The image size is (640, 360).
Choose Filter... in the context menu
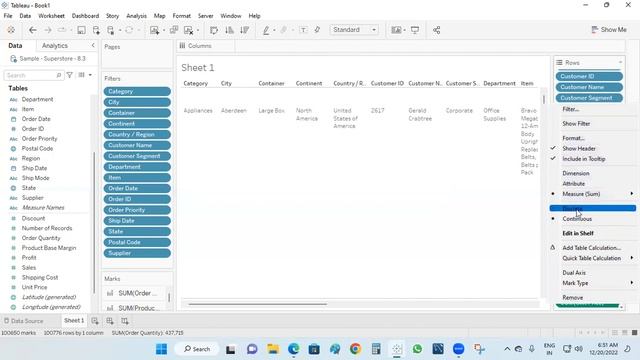click(571, 109)
